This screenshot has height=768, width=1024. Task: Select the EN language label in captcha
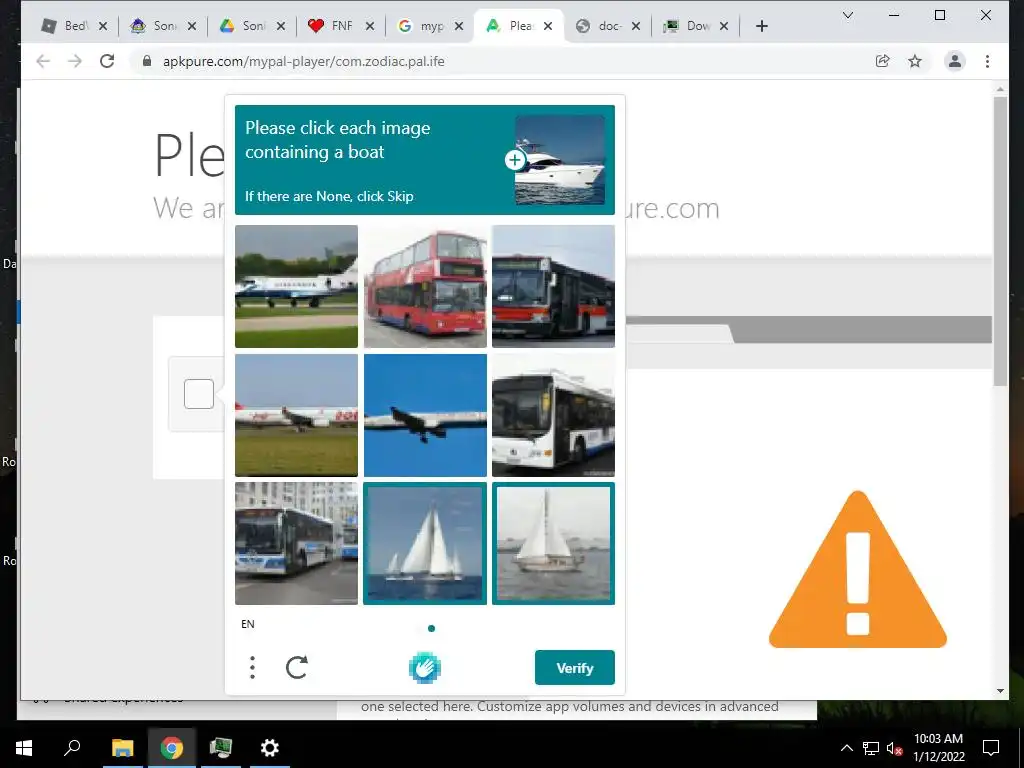[248, 624]
